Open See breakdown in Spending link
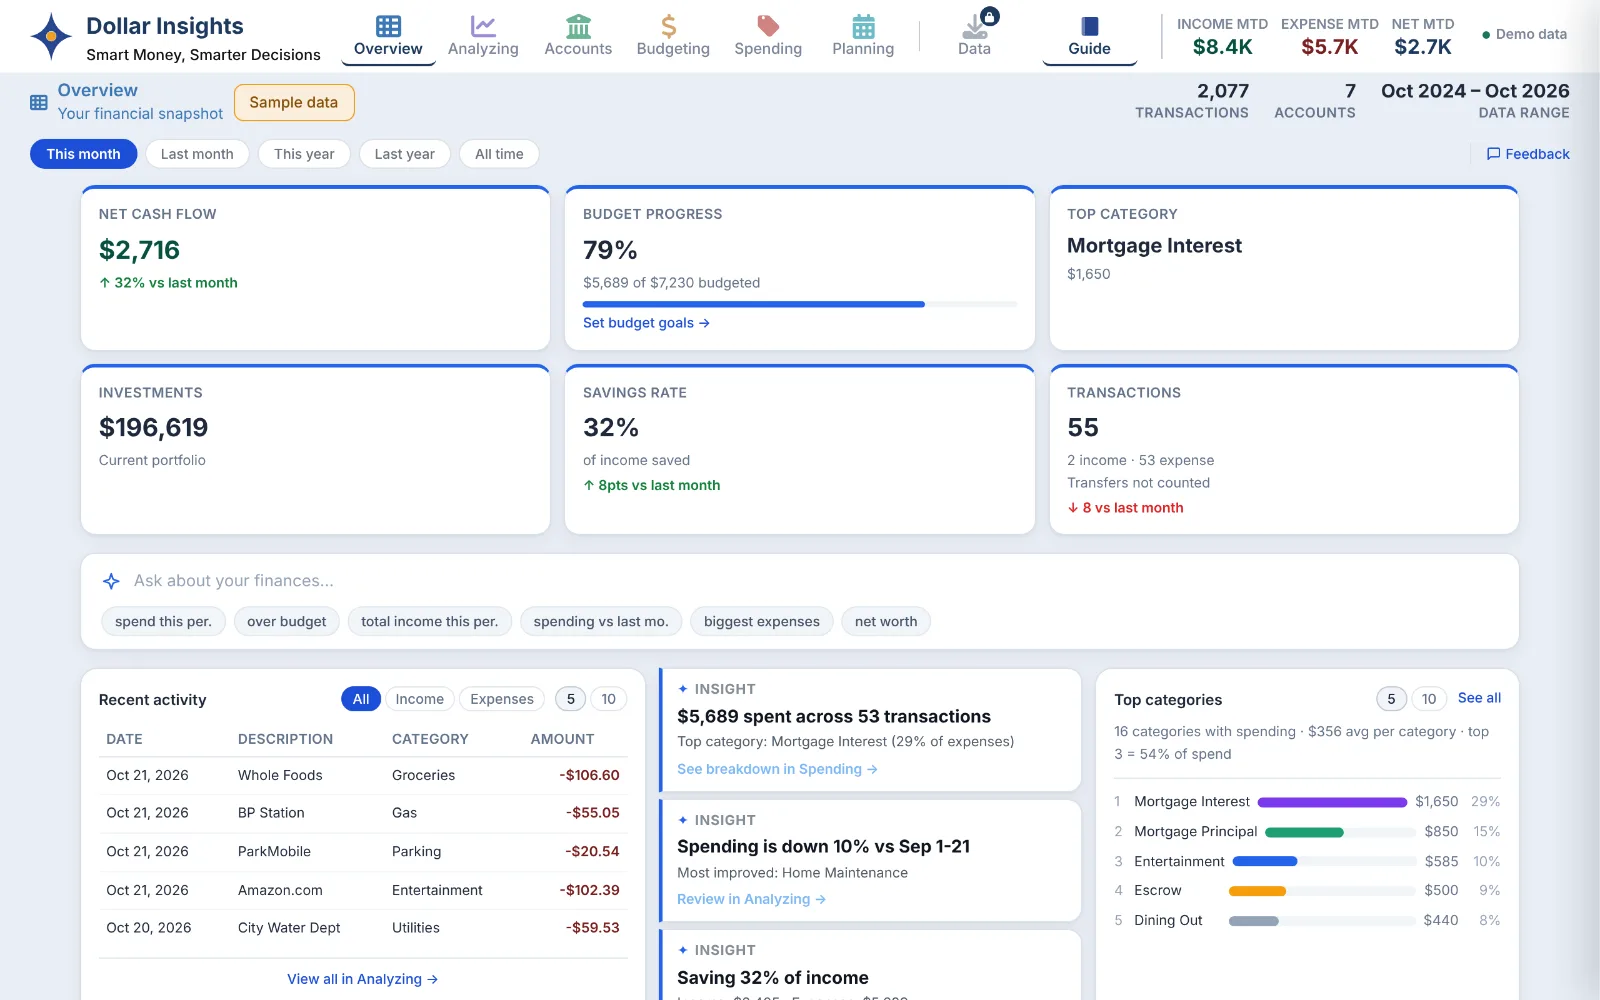The image size is (1600, 1000). point(777,769)
